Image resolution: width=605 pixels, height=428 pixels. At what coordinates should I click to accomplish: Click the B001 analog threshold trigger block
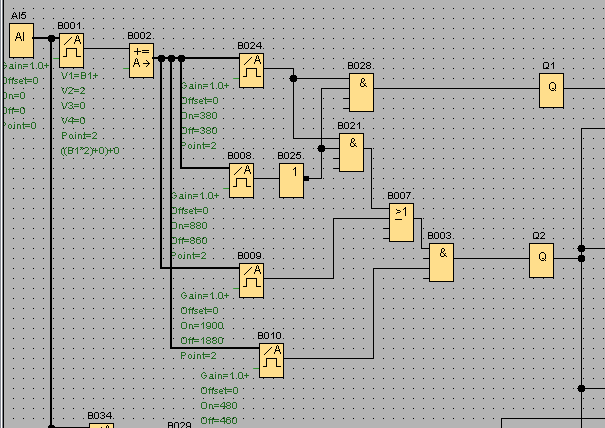click(71, 47)
